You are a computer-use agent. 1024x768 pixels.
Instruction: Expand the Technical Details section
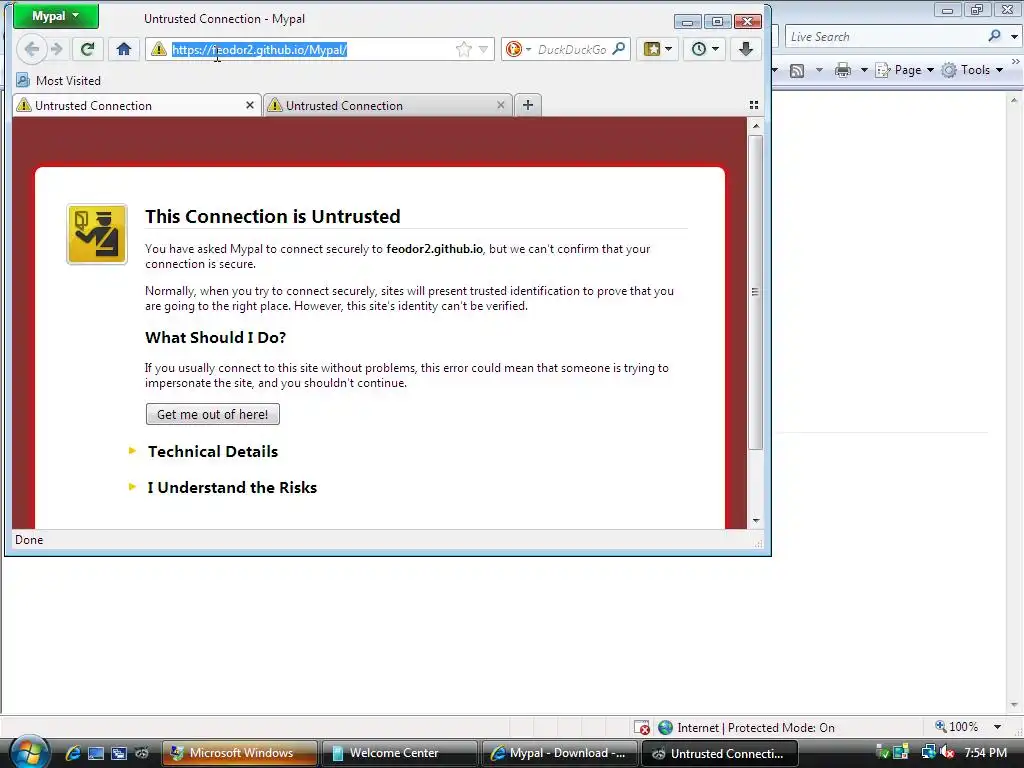(212, 451)
